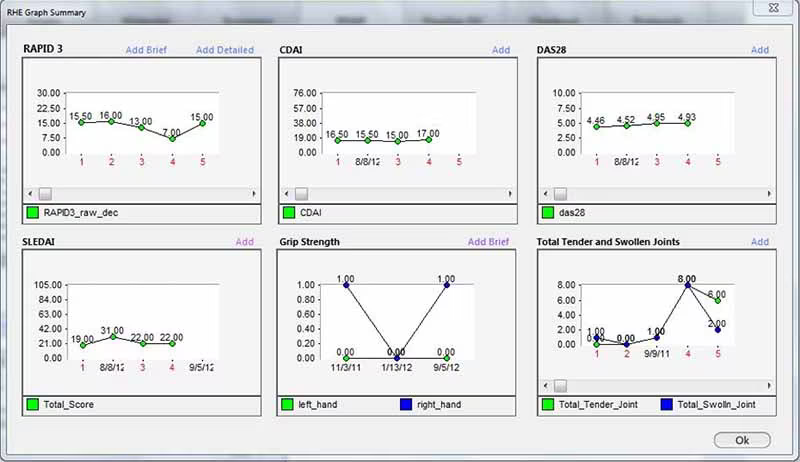This screenshot has height=462, width=800.
Task: Click blue right_hand legend swatch
Action: 406,404
